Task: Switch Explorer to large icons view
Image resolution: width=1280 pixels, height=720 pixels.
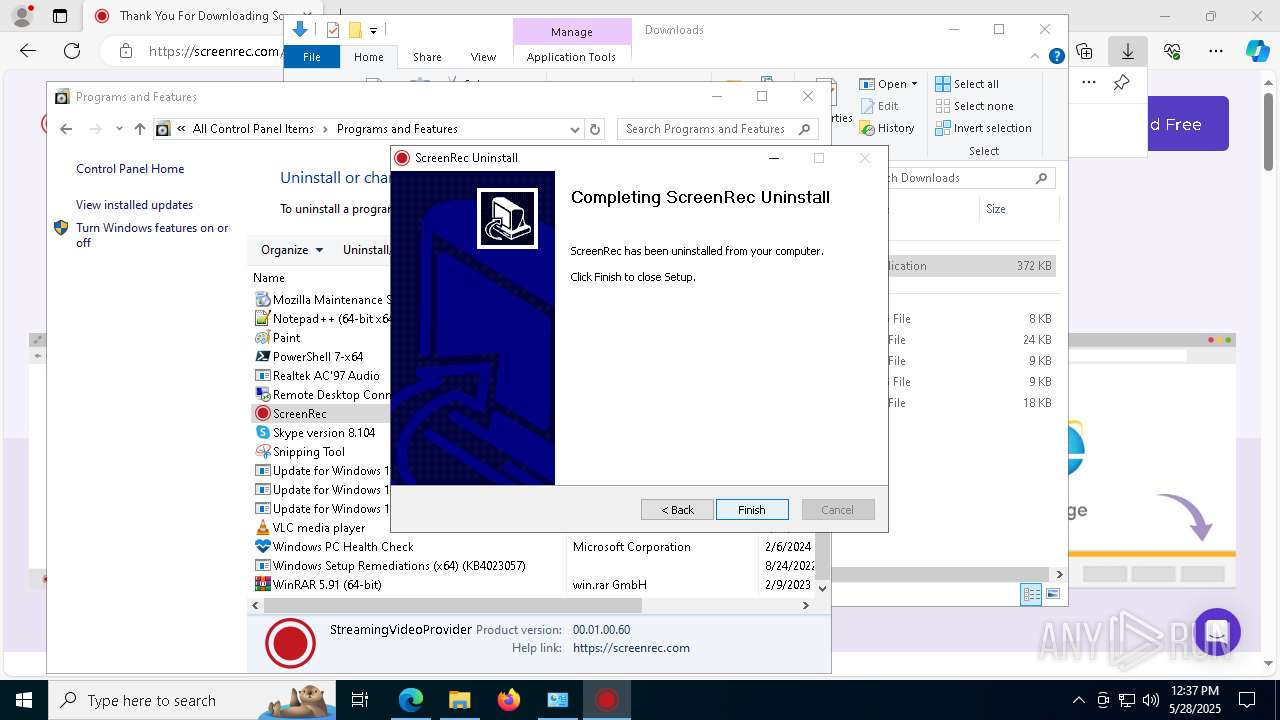Action: click(1052, 595)
